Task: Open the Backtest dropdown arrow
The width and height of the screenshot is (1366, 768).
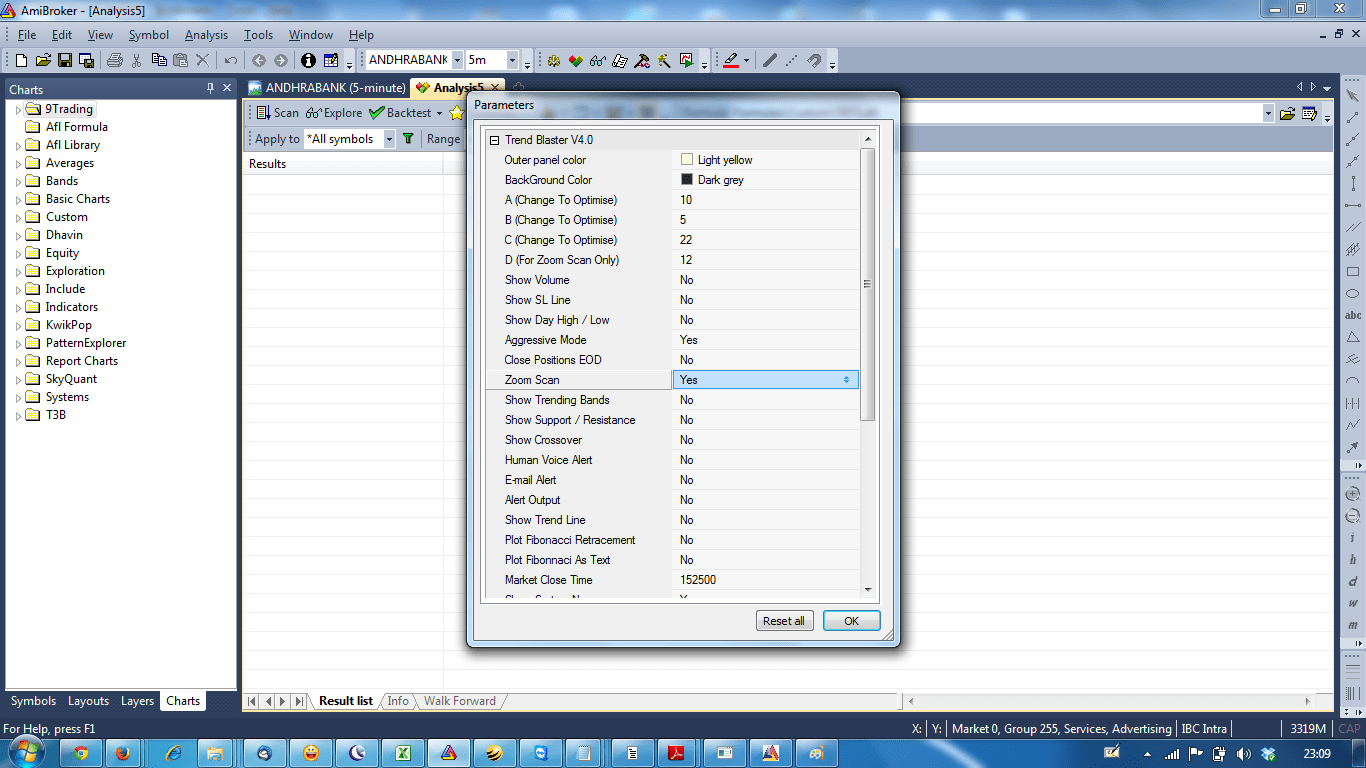Action: 439,113
